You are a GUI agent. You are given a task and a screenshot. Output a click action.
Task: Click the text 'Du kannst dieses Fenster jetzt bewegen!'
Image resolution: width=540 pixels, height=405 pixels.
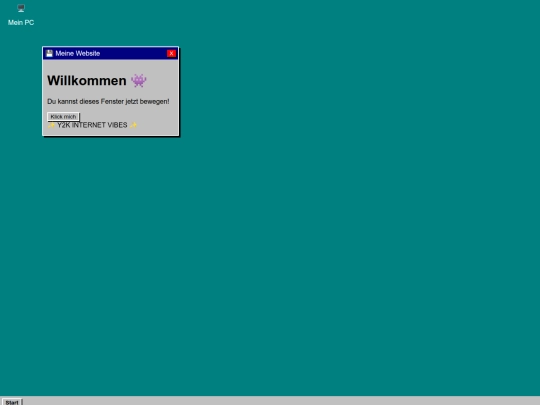point(108,102)
